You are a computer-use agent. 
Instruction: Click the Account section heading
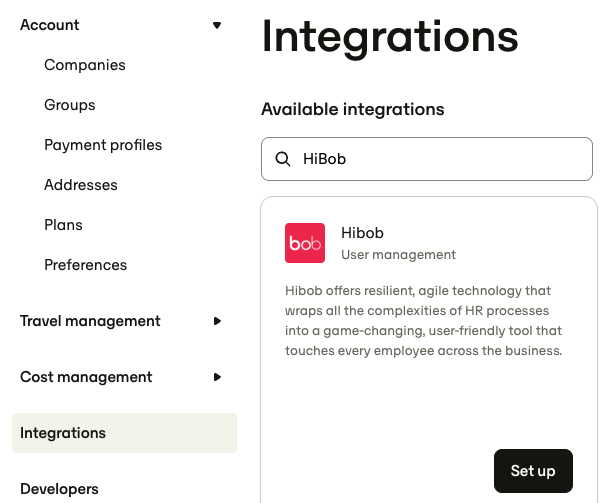pos(49,25)
